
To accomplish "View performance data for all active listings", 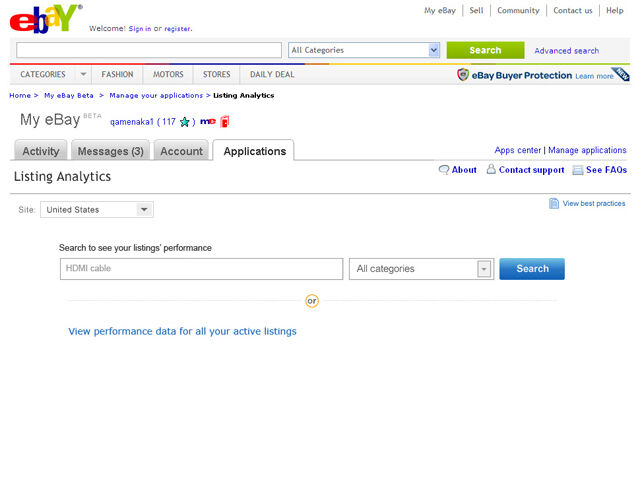I will coord(182,331).
